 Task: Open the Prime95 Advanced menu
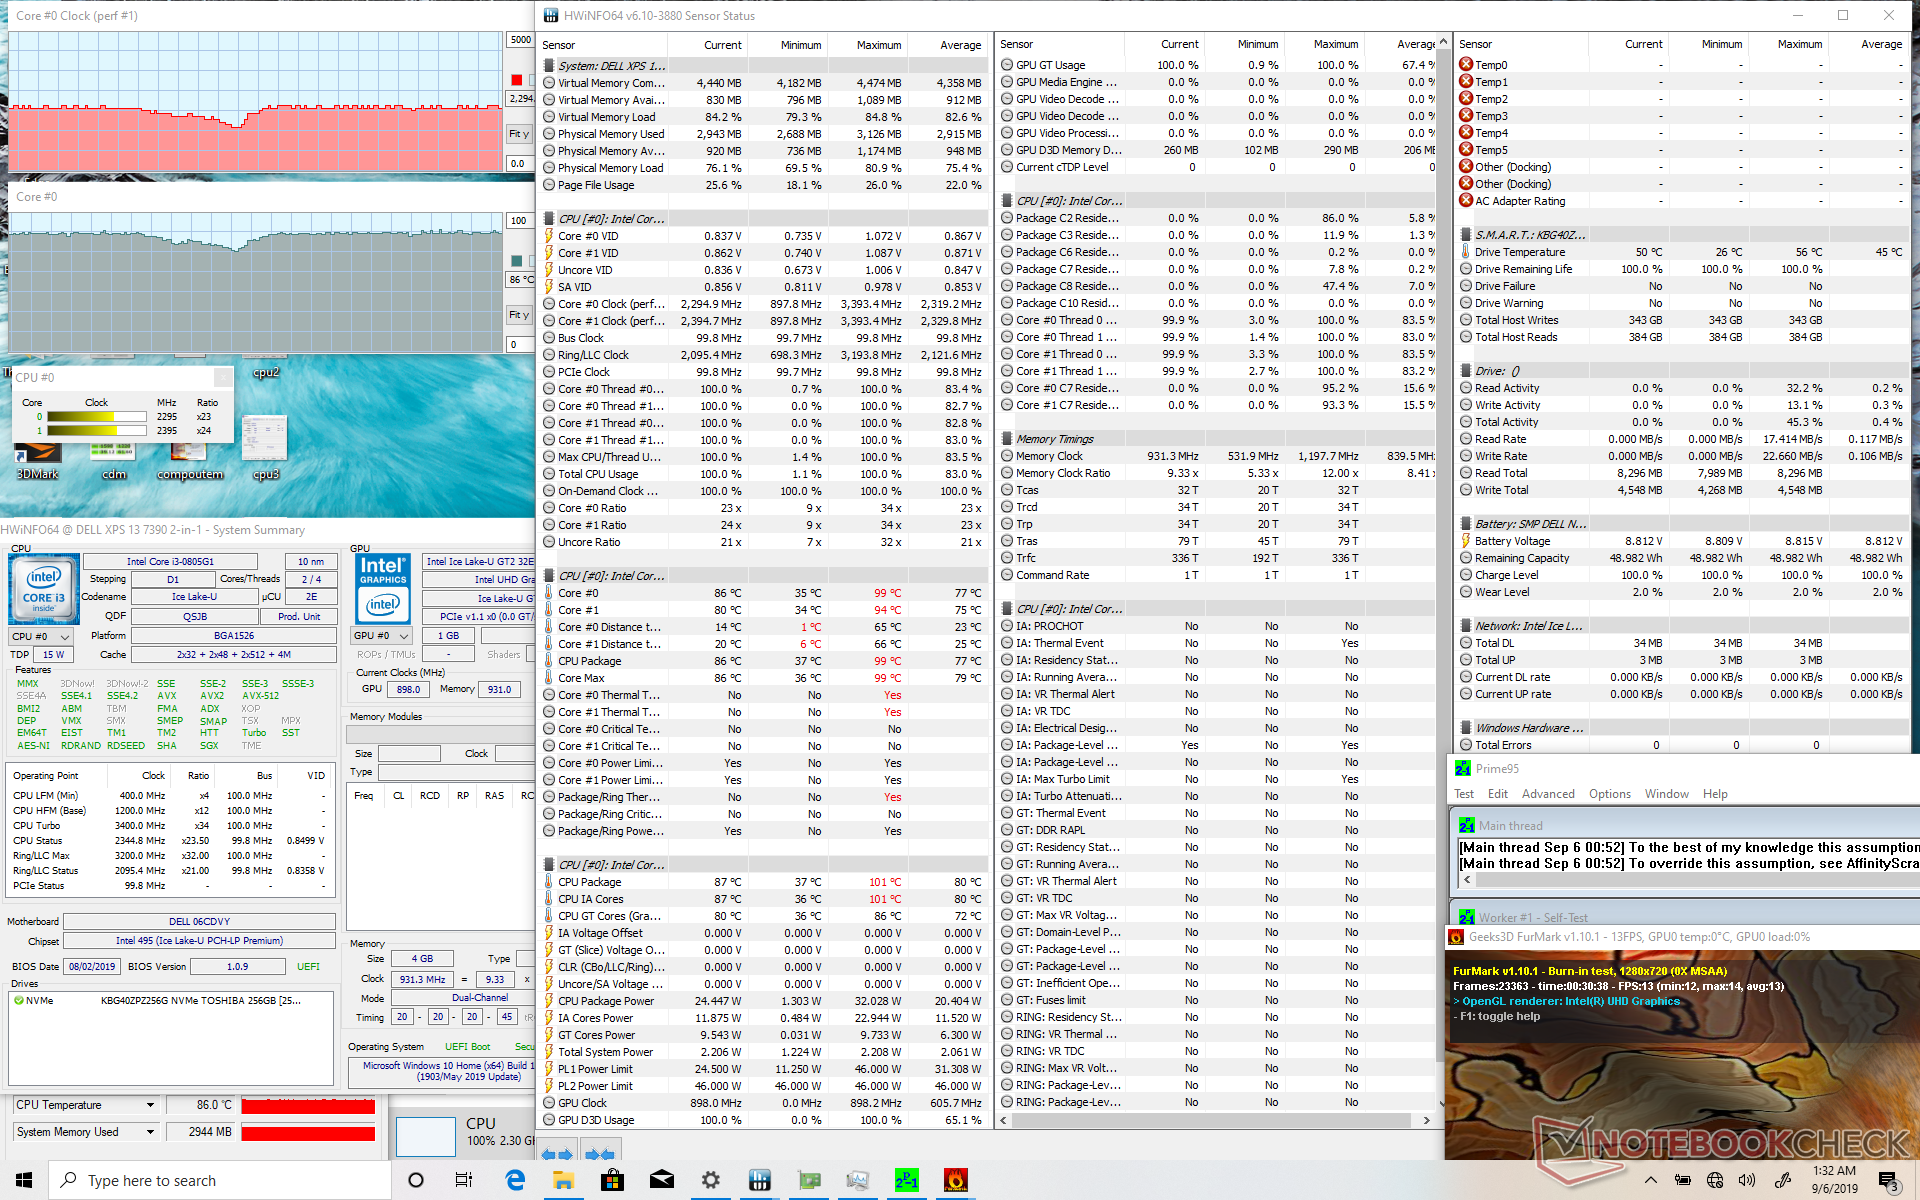tap(1547, 794)
